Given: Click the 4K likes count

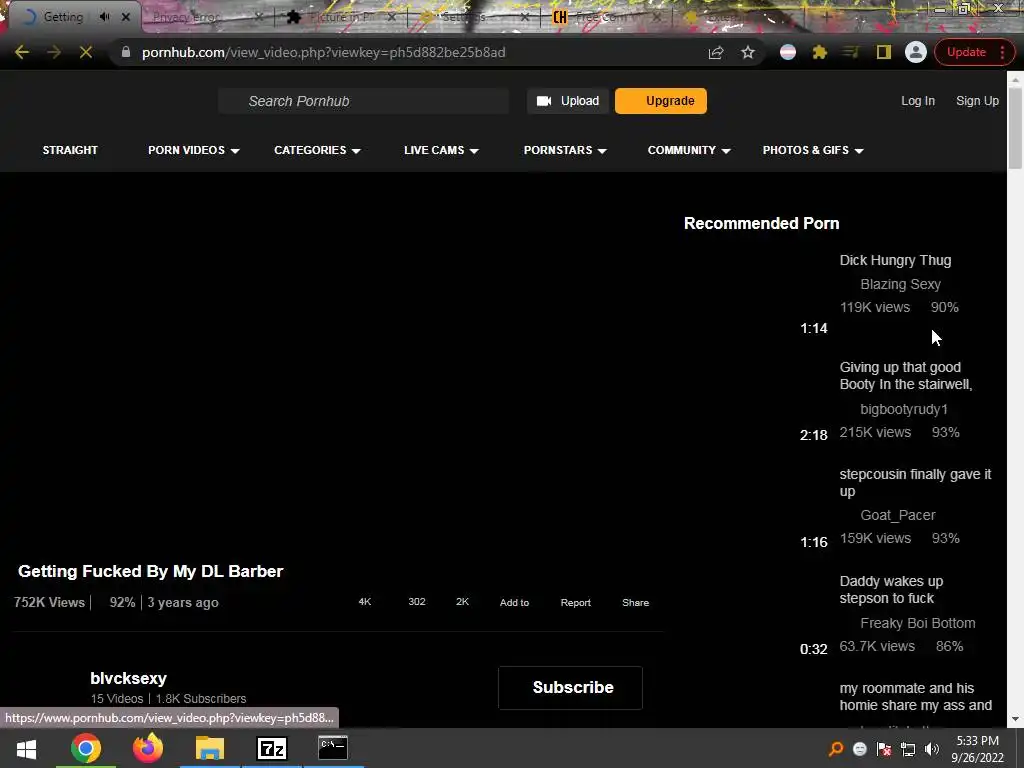Looking at the screenshot, I should tap(364, 601).
